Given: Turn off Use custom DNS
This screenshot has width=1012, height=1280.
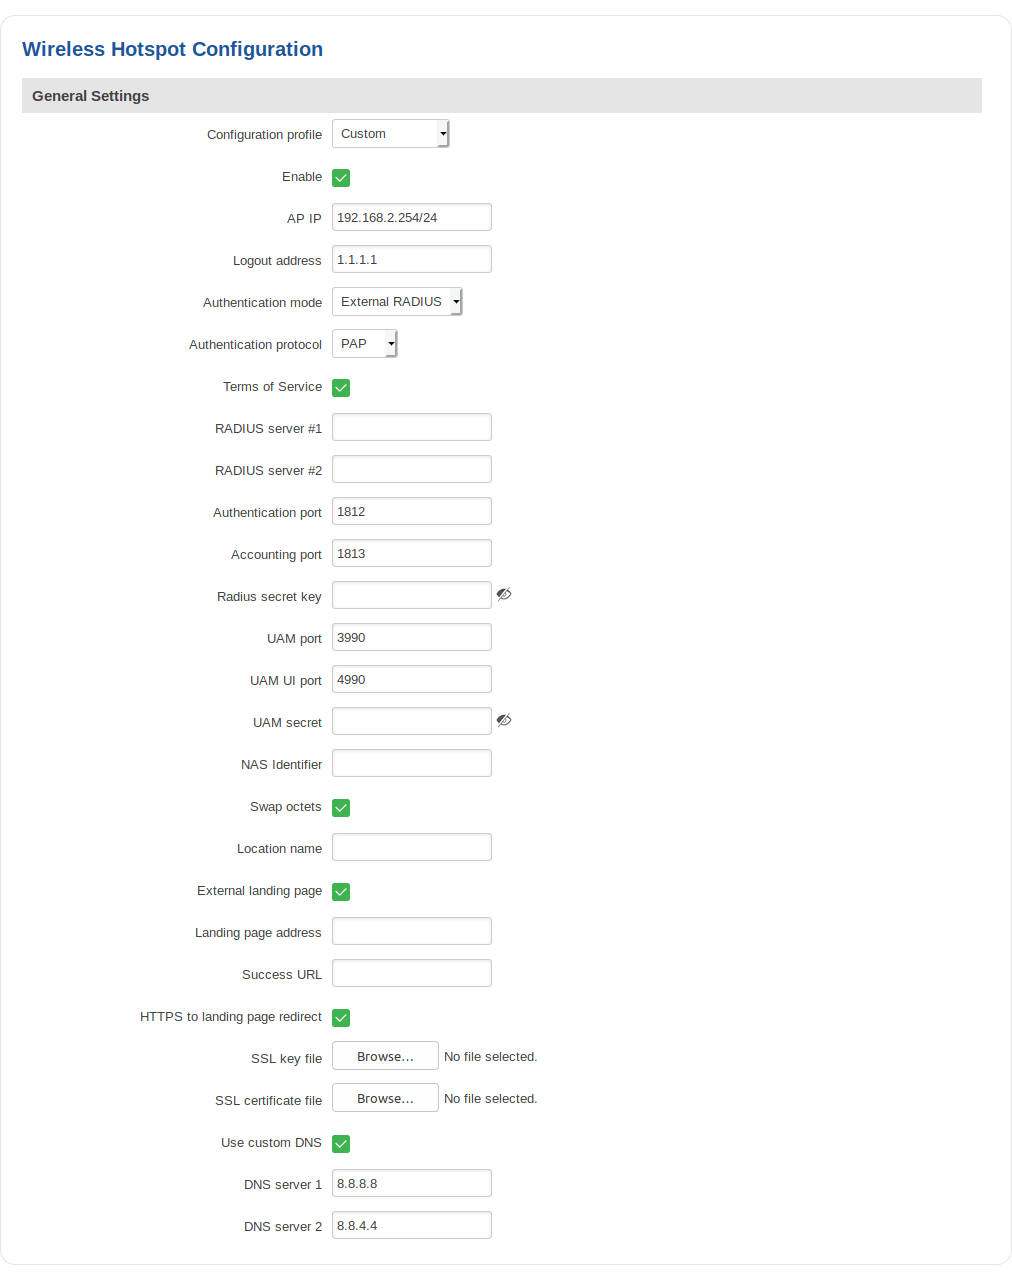Looking at the screenshot, I should tap(341, 1143).
